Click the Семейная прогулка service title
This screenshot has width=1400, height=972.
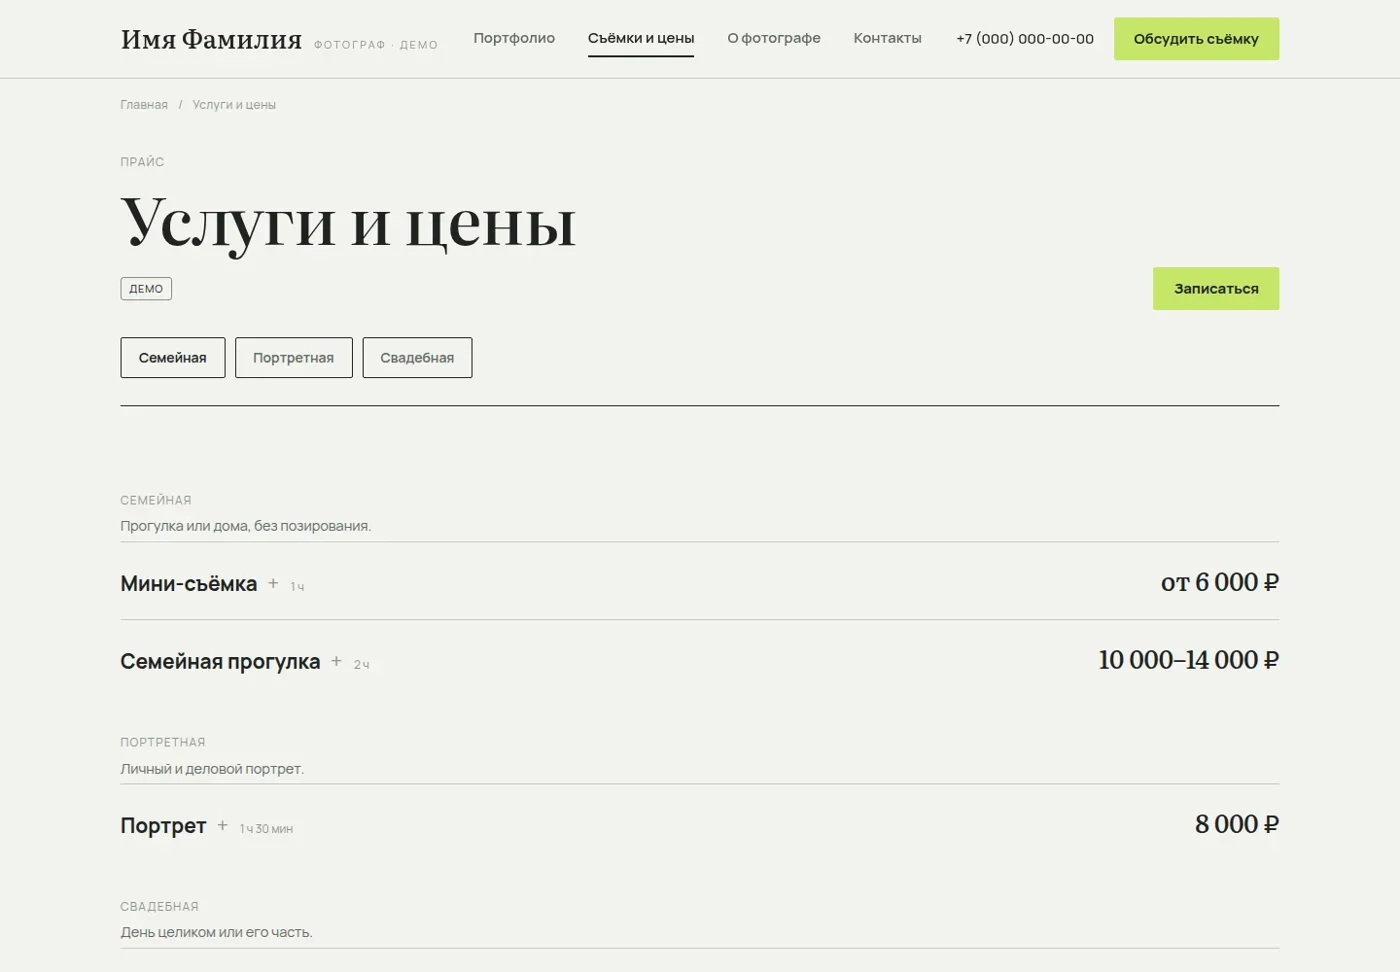pos(220,662)
